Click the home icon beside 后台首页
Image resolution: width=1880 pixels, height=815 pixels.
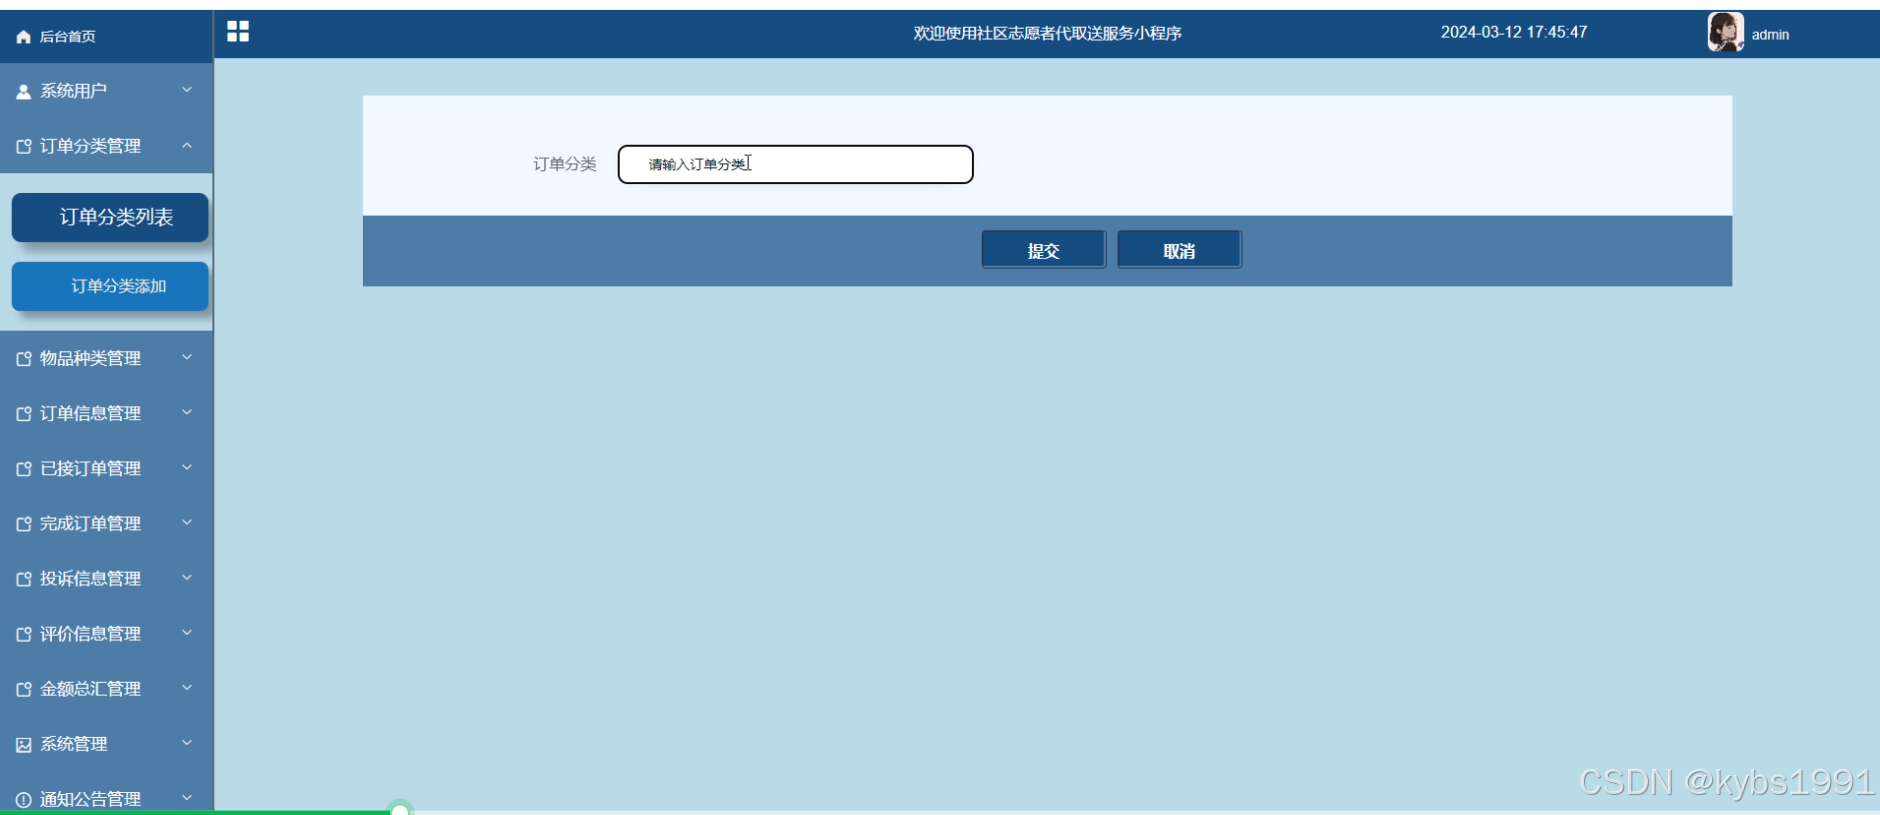(x=24, y=37)
